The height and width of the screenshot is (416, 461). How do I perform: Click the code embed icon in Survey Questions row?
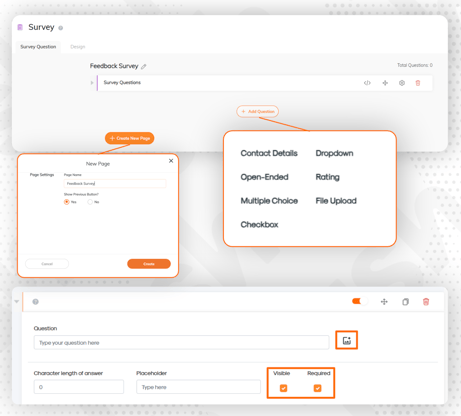point(367,83)
